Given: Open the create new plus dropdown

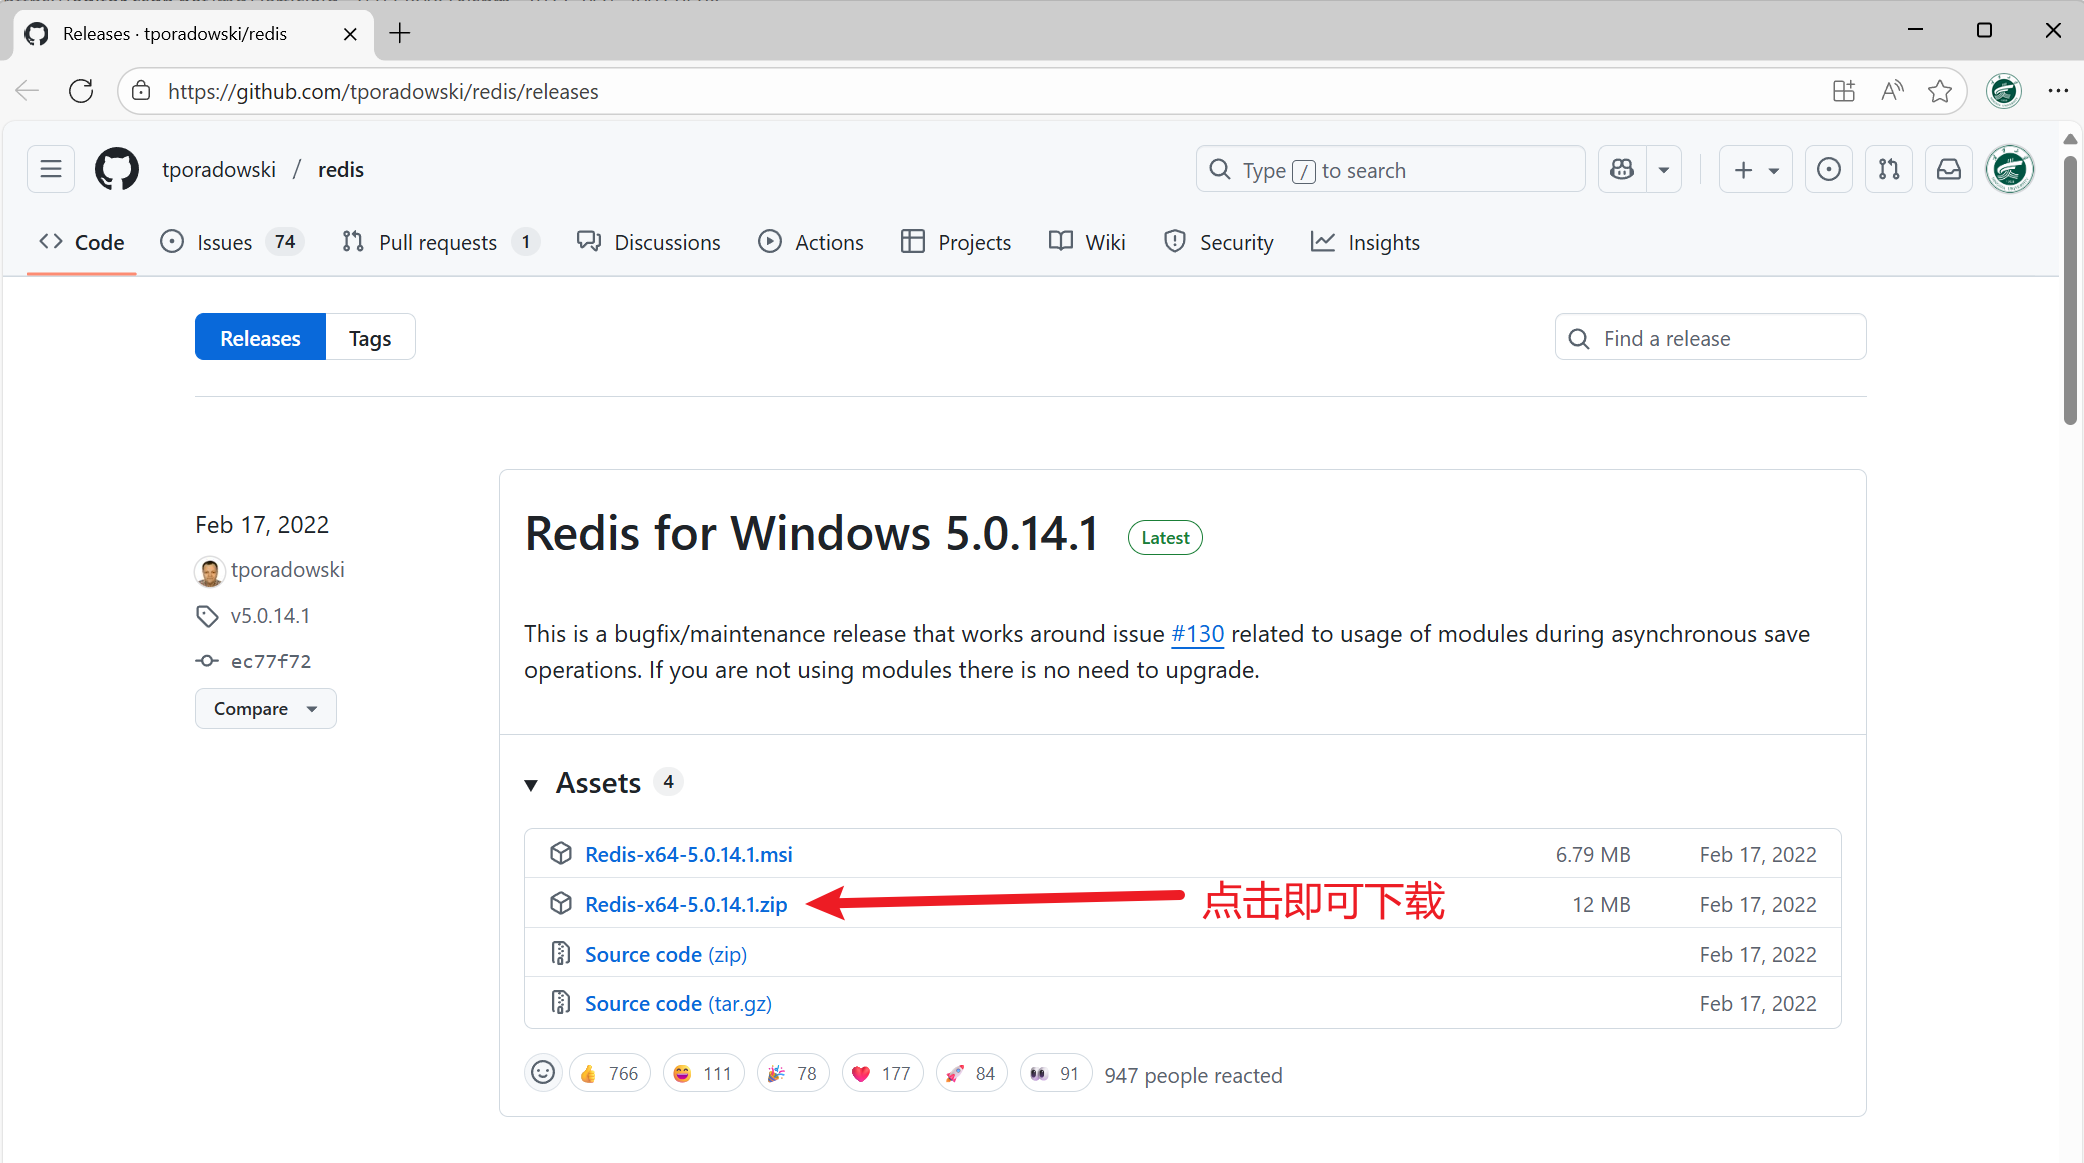Looking at the screenshot, I should (1755, 170).
